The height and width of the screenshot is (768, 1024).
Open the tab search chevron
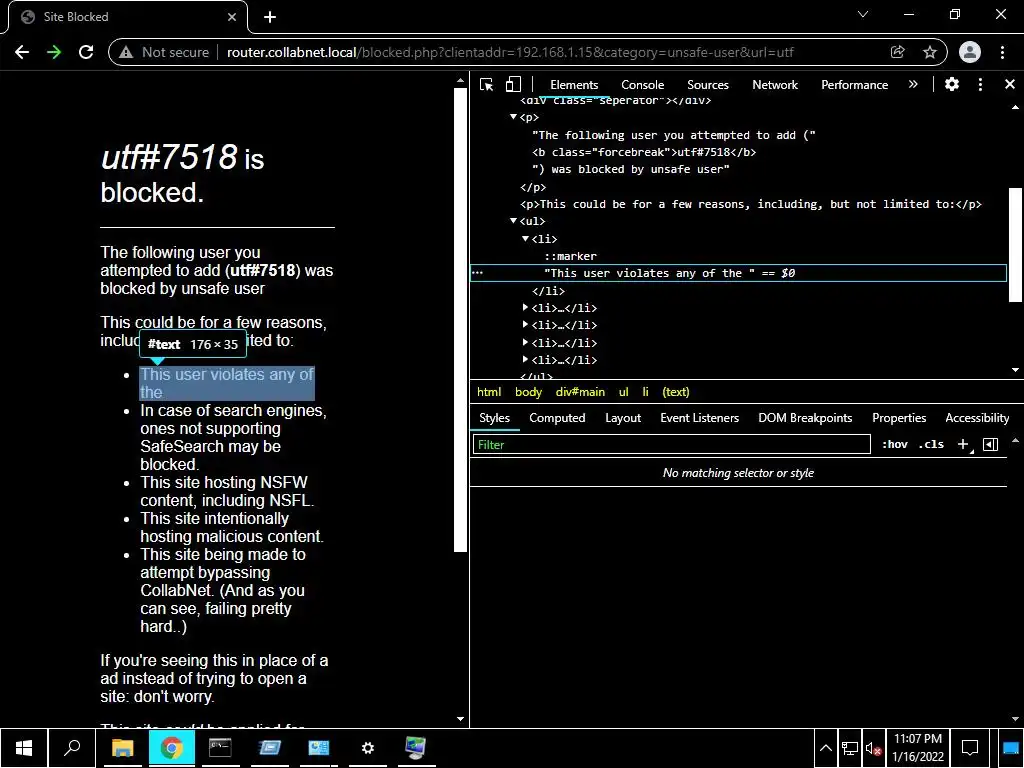863,14
